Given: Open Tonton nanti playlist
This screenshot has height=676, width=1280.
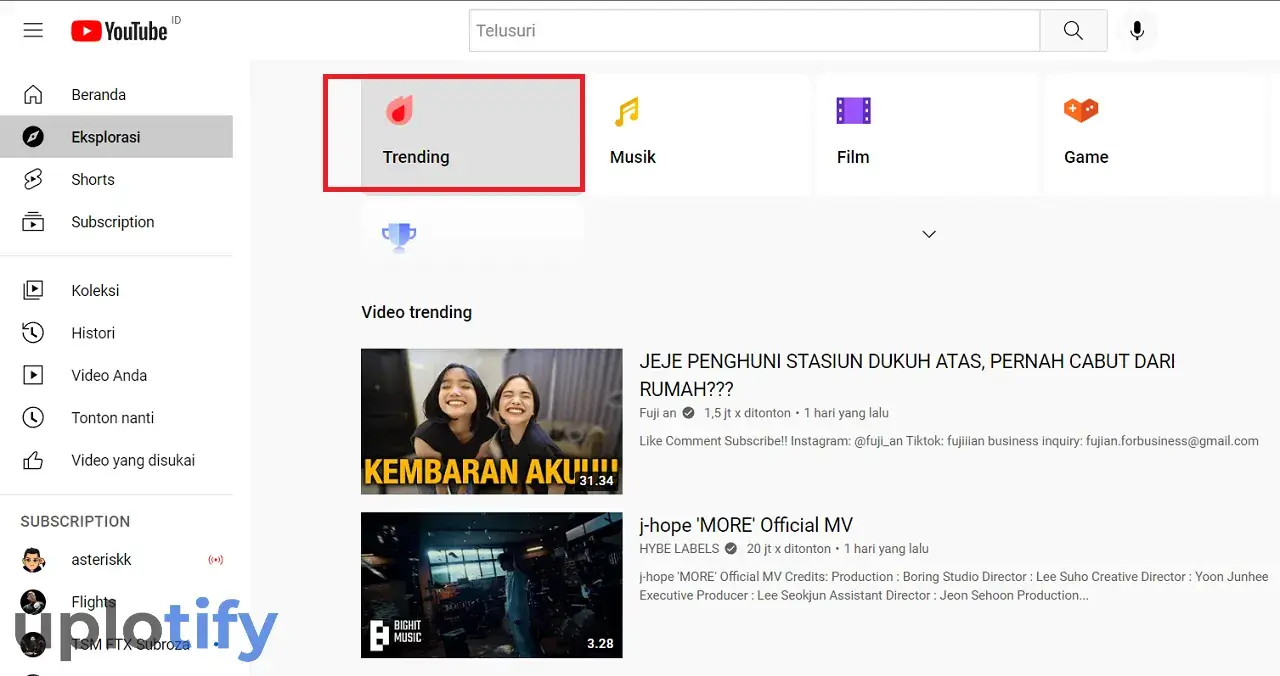Looking at the screenshot, I should pyautogui.click(x=116, y=418).
